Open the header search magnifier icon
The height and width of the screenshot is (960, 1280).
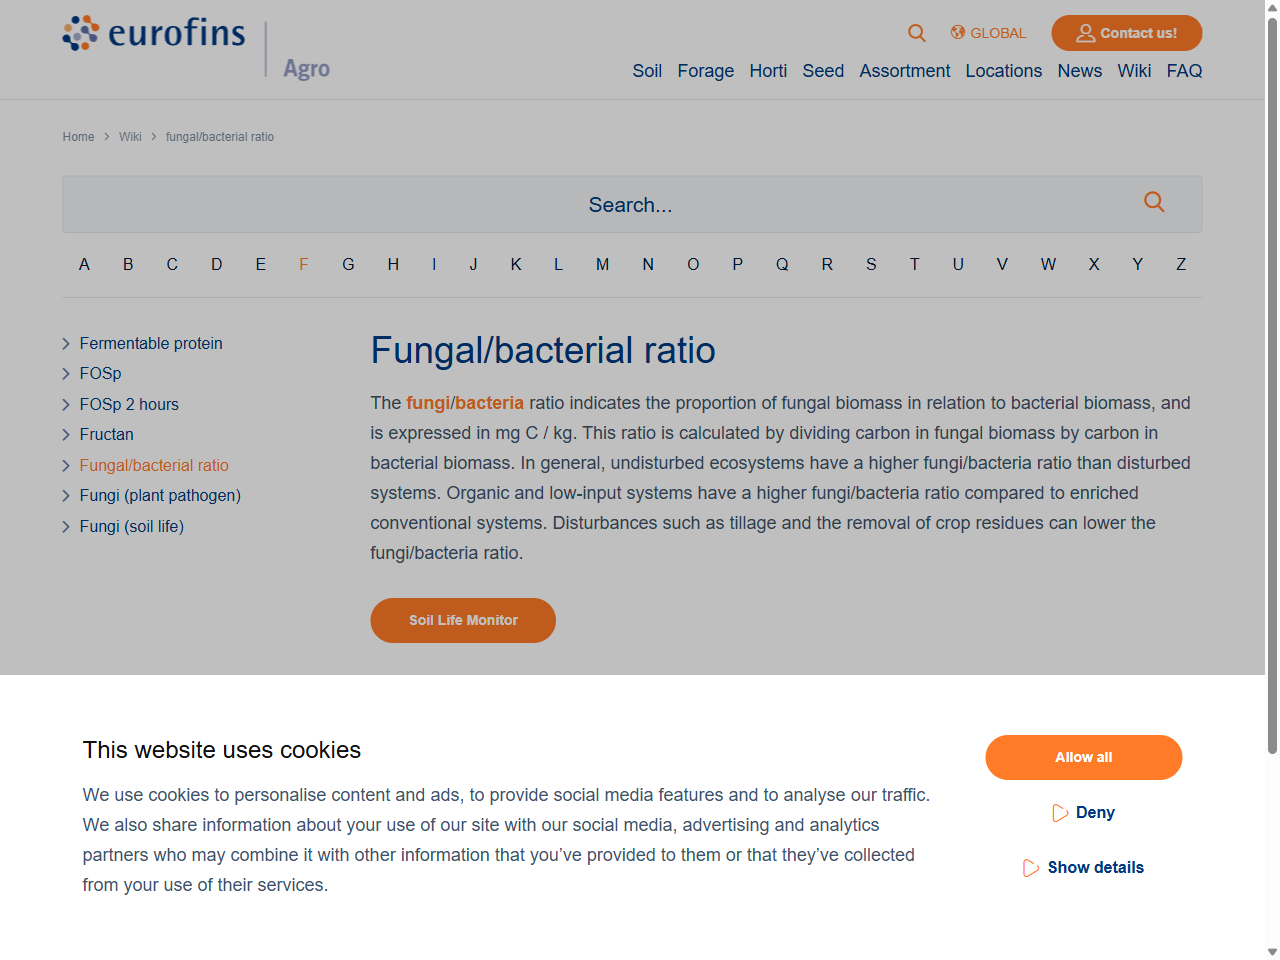916,33
